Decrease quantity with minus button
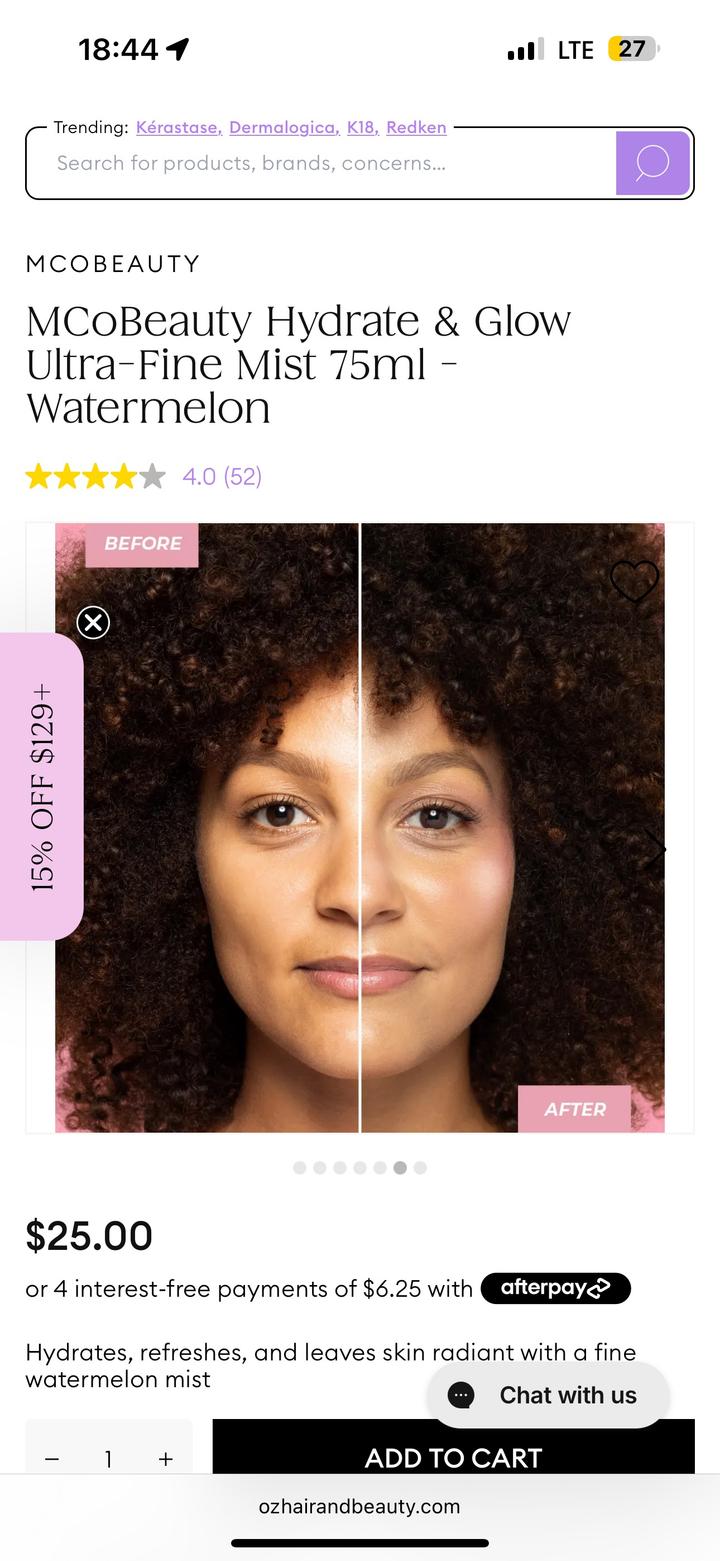Image resolution: width=720 pixels, height=1561 pixels. [52, 1459]
